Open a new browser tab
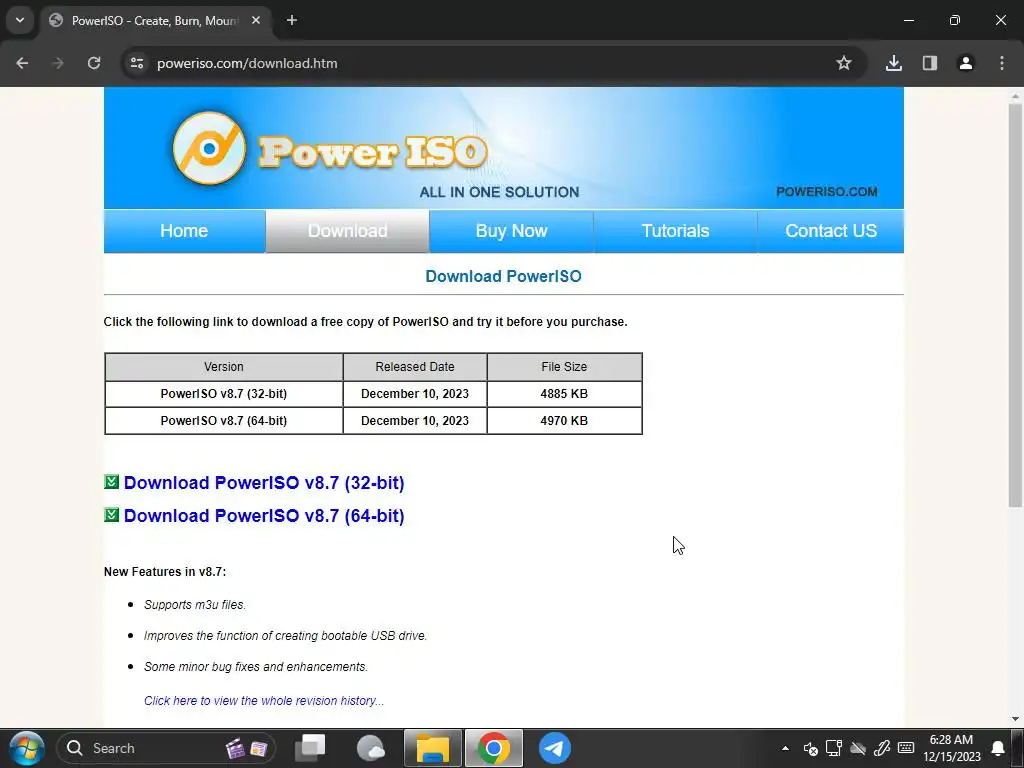The image size is (1024, 768). point(292,20)
